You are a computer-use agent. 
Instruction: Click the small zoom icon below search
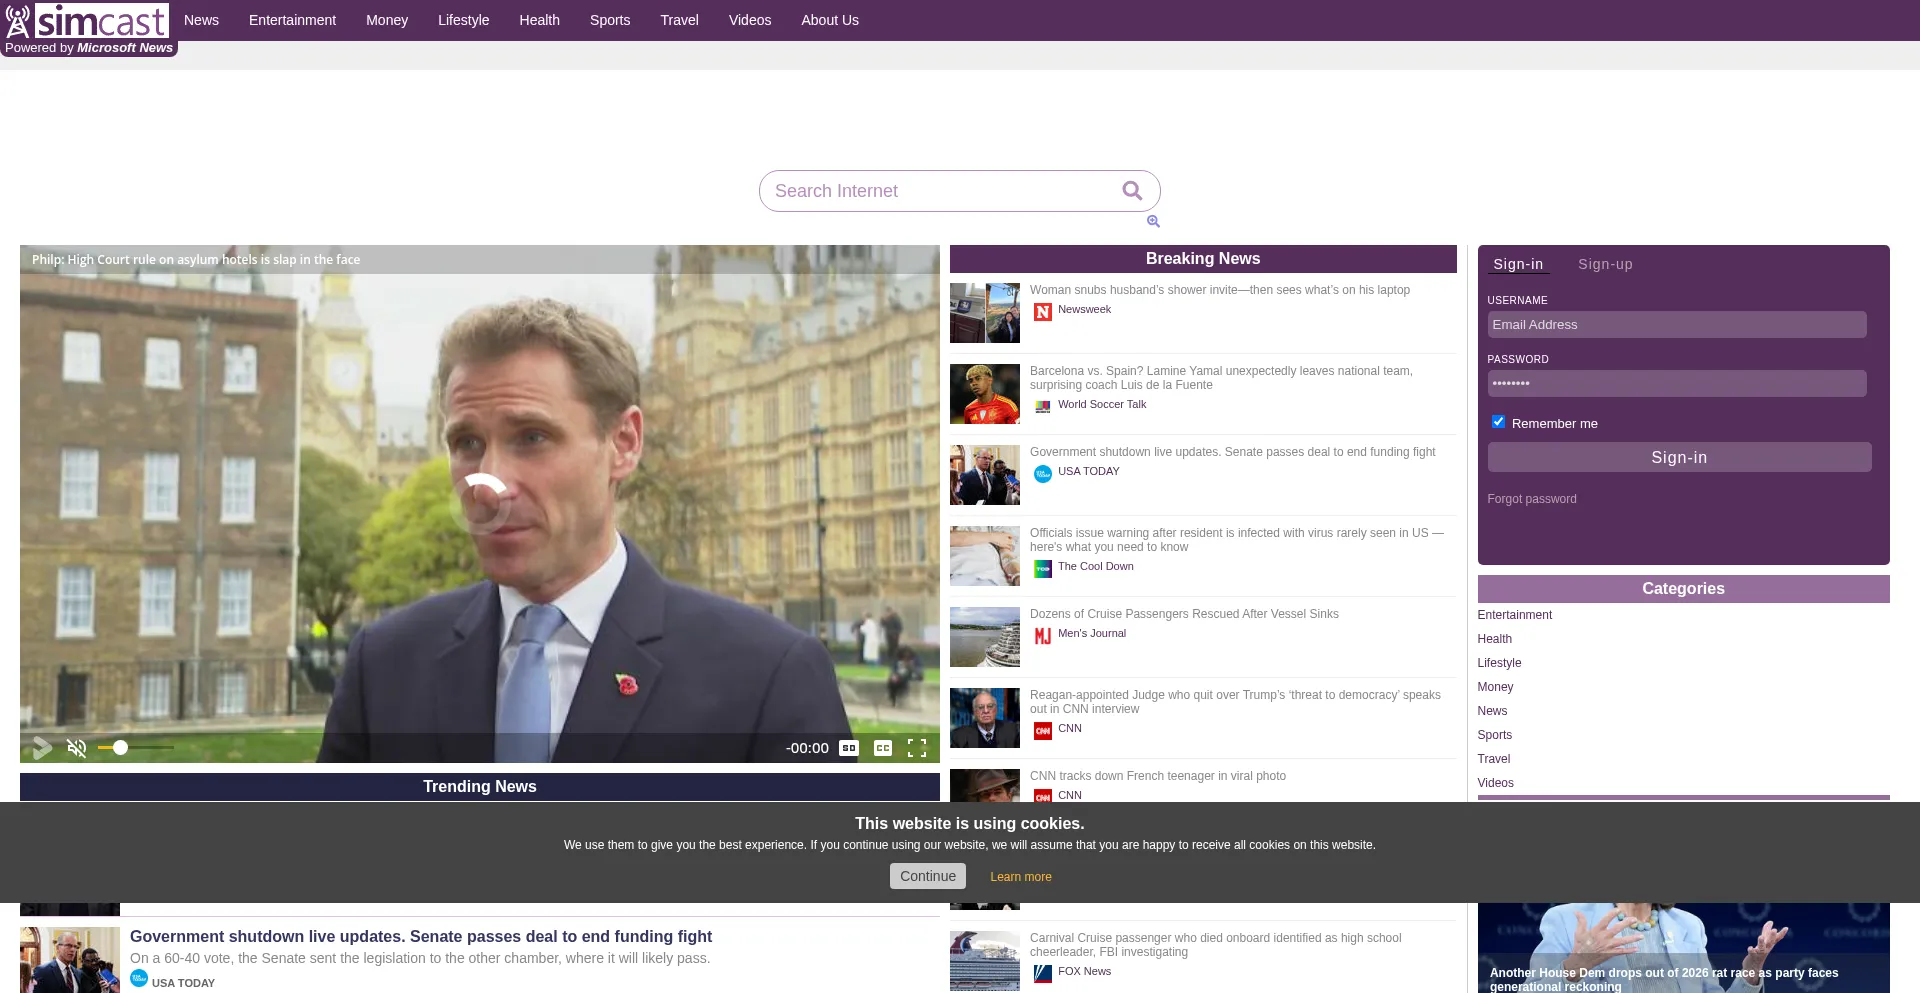pos(1153,222)
